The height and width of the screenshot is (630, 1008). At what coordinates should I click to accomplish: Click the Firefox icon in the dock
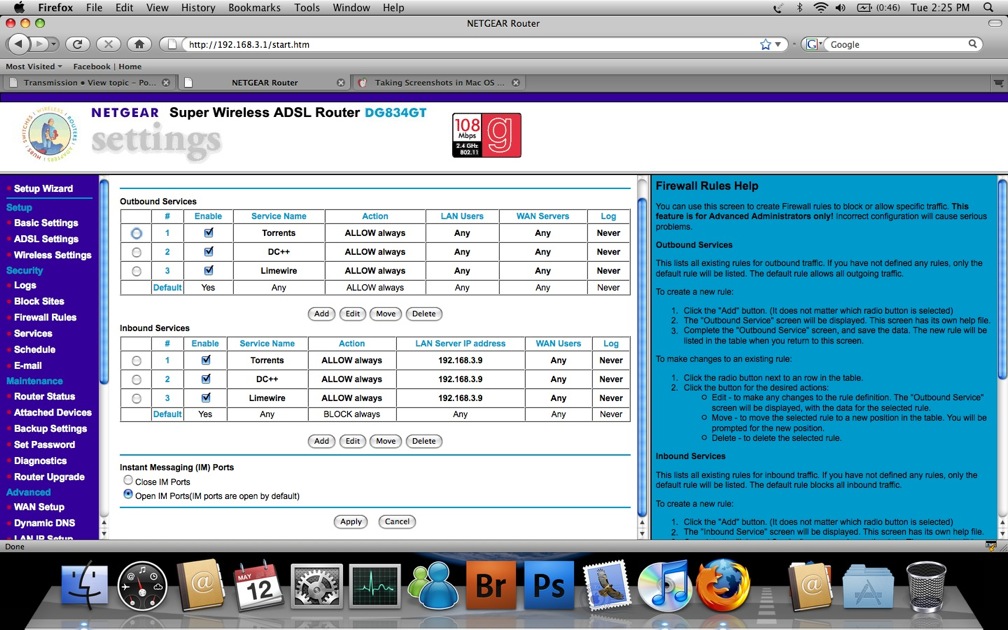click(723, 585)
